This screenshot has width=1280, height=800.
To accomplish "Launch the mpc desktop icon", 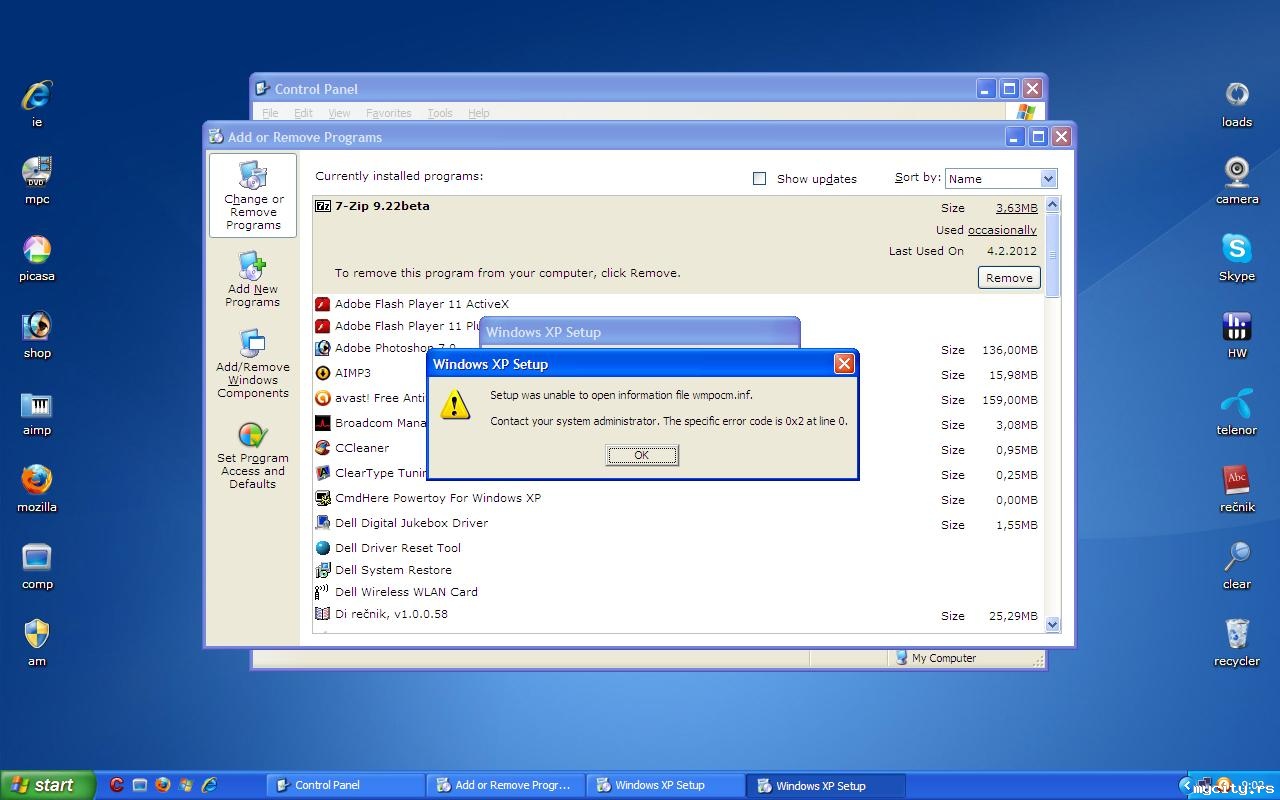I will click(37, 173).
